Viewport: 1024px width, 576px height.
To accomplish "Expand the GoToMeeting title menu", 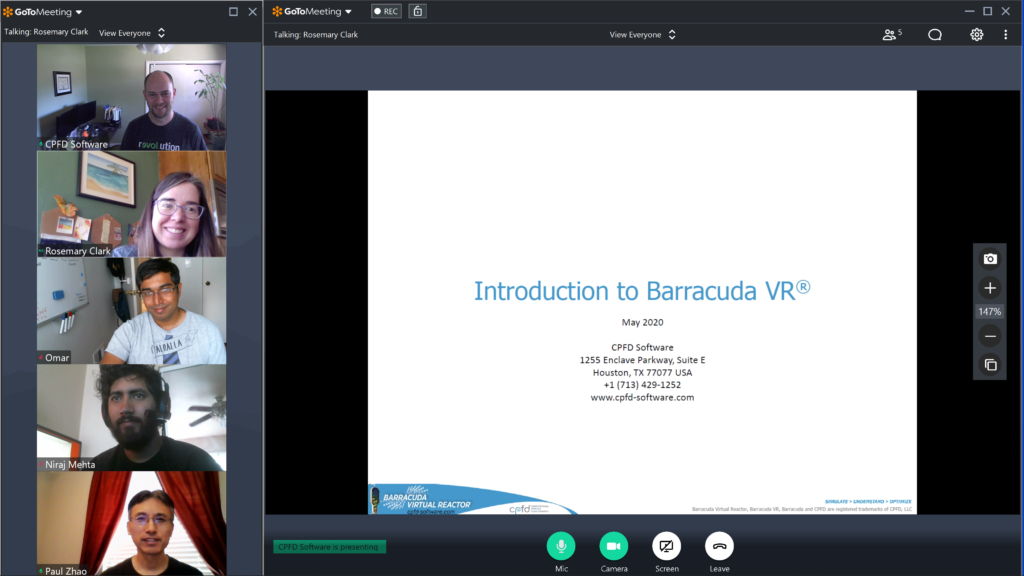I will (310, 10).
